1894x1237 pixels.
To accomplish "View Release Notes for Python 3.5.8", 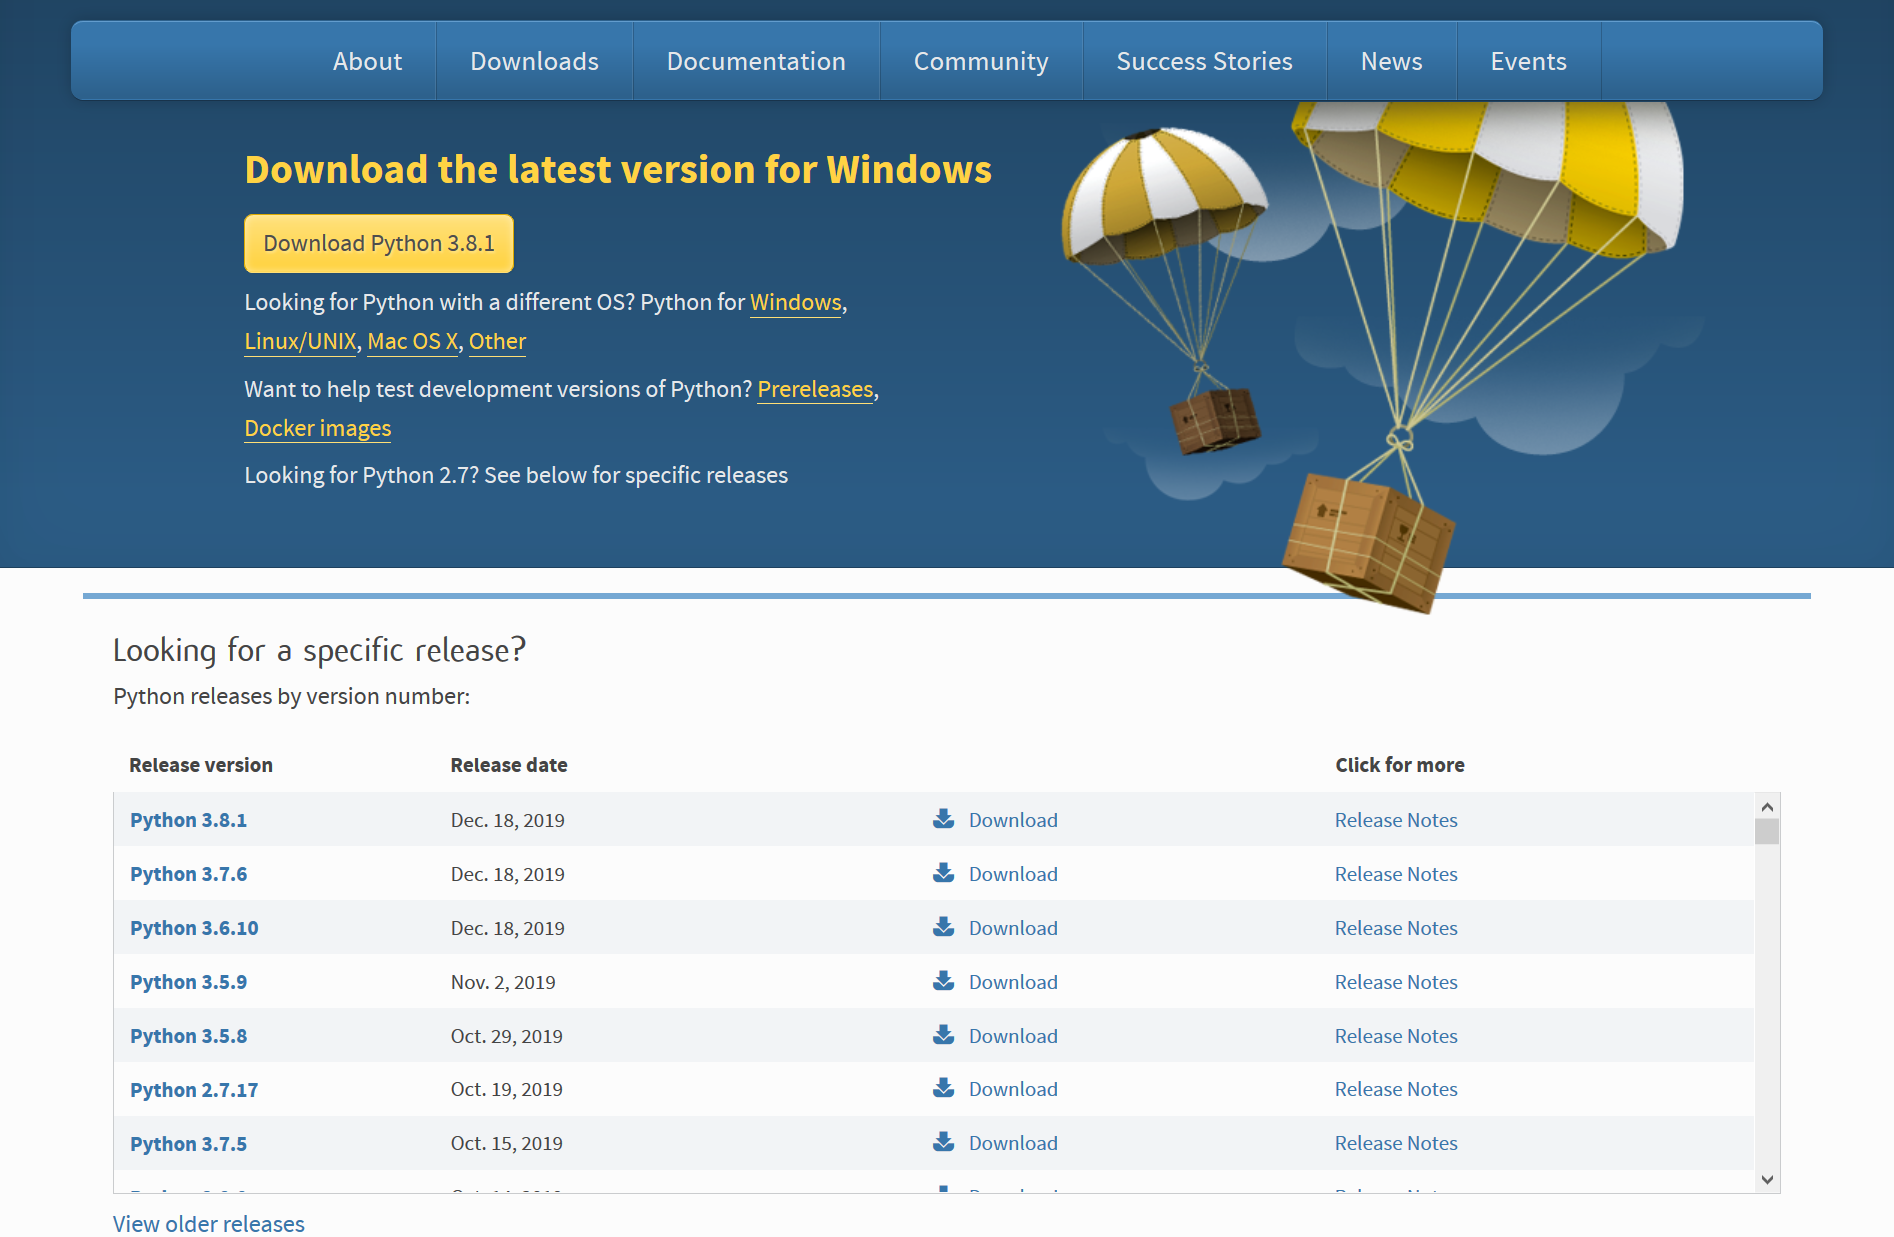I will [1396, 1036].
